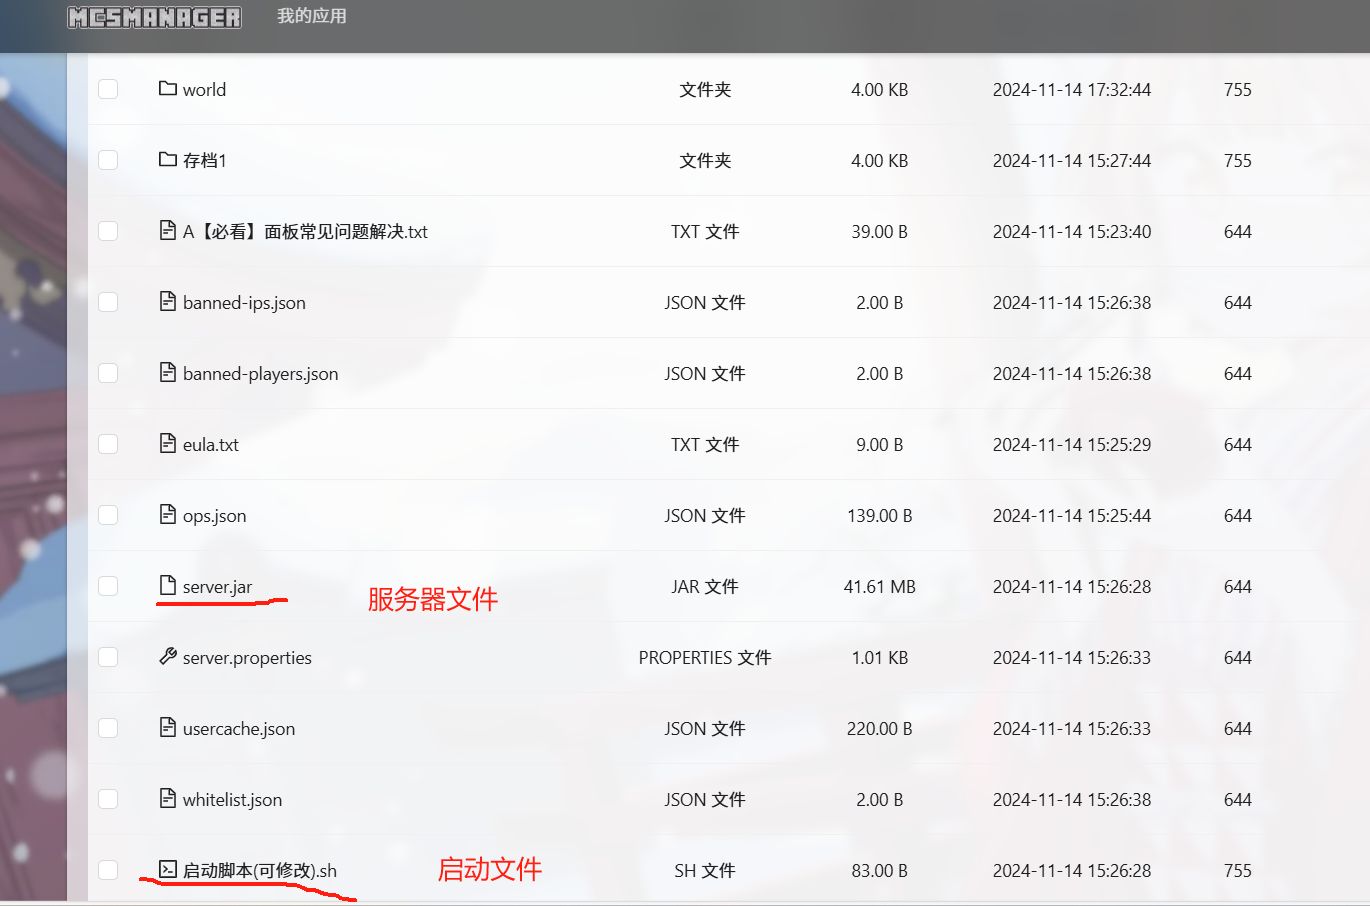Open usercache.json by its name
Image resolution: width=1370 pixels, height=906 pixels.
coord(239,729)
